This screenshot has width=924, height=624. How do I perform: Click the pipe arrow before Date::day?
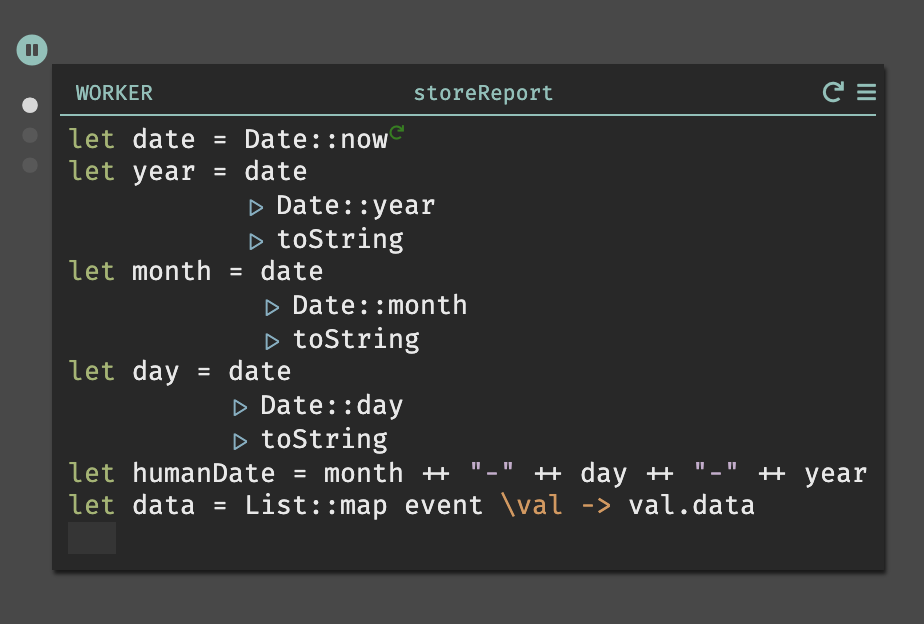(240, 408)
